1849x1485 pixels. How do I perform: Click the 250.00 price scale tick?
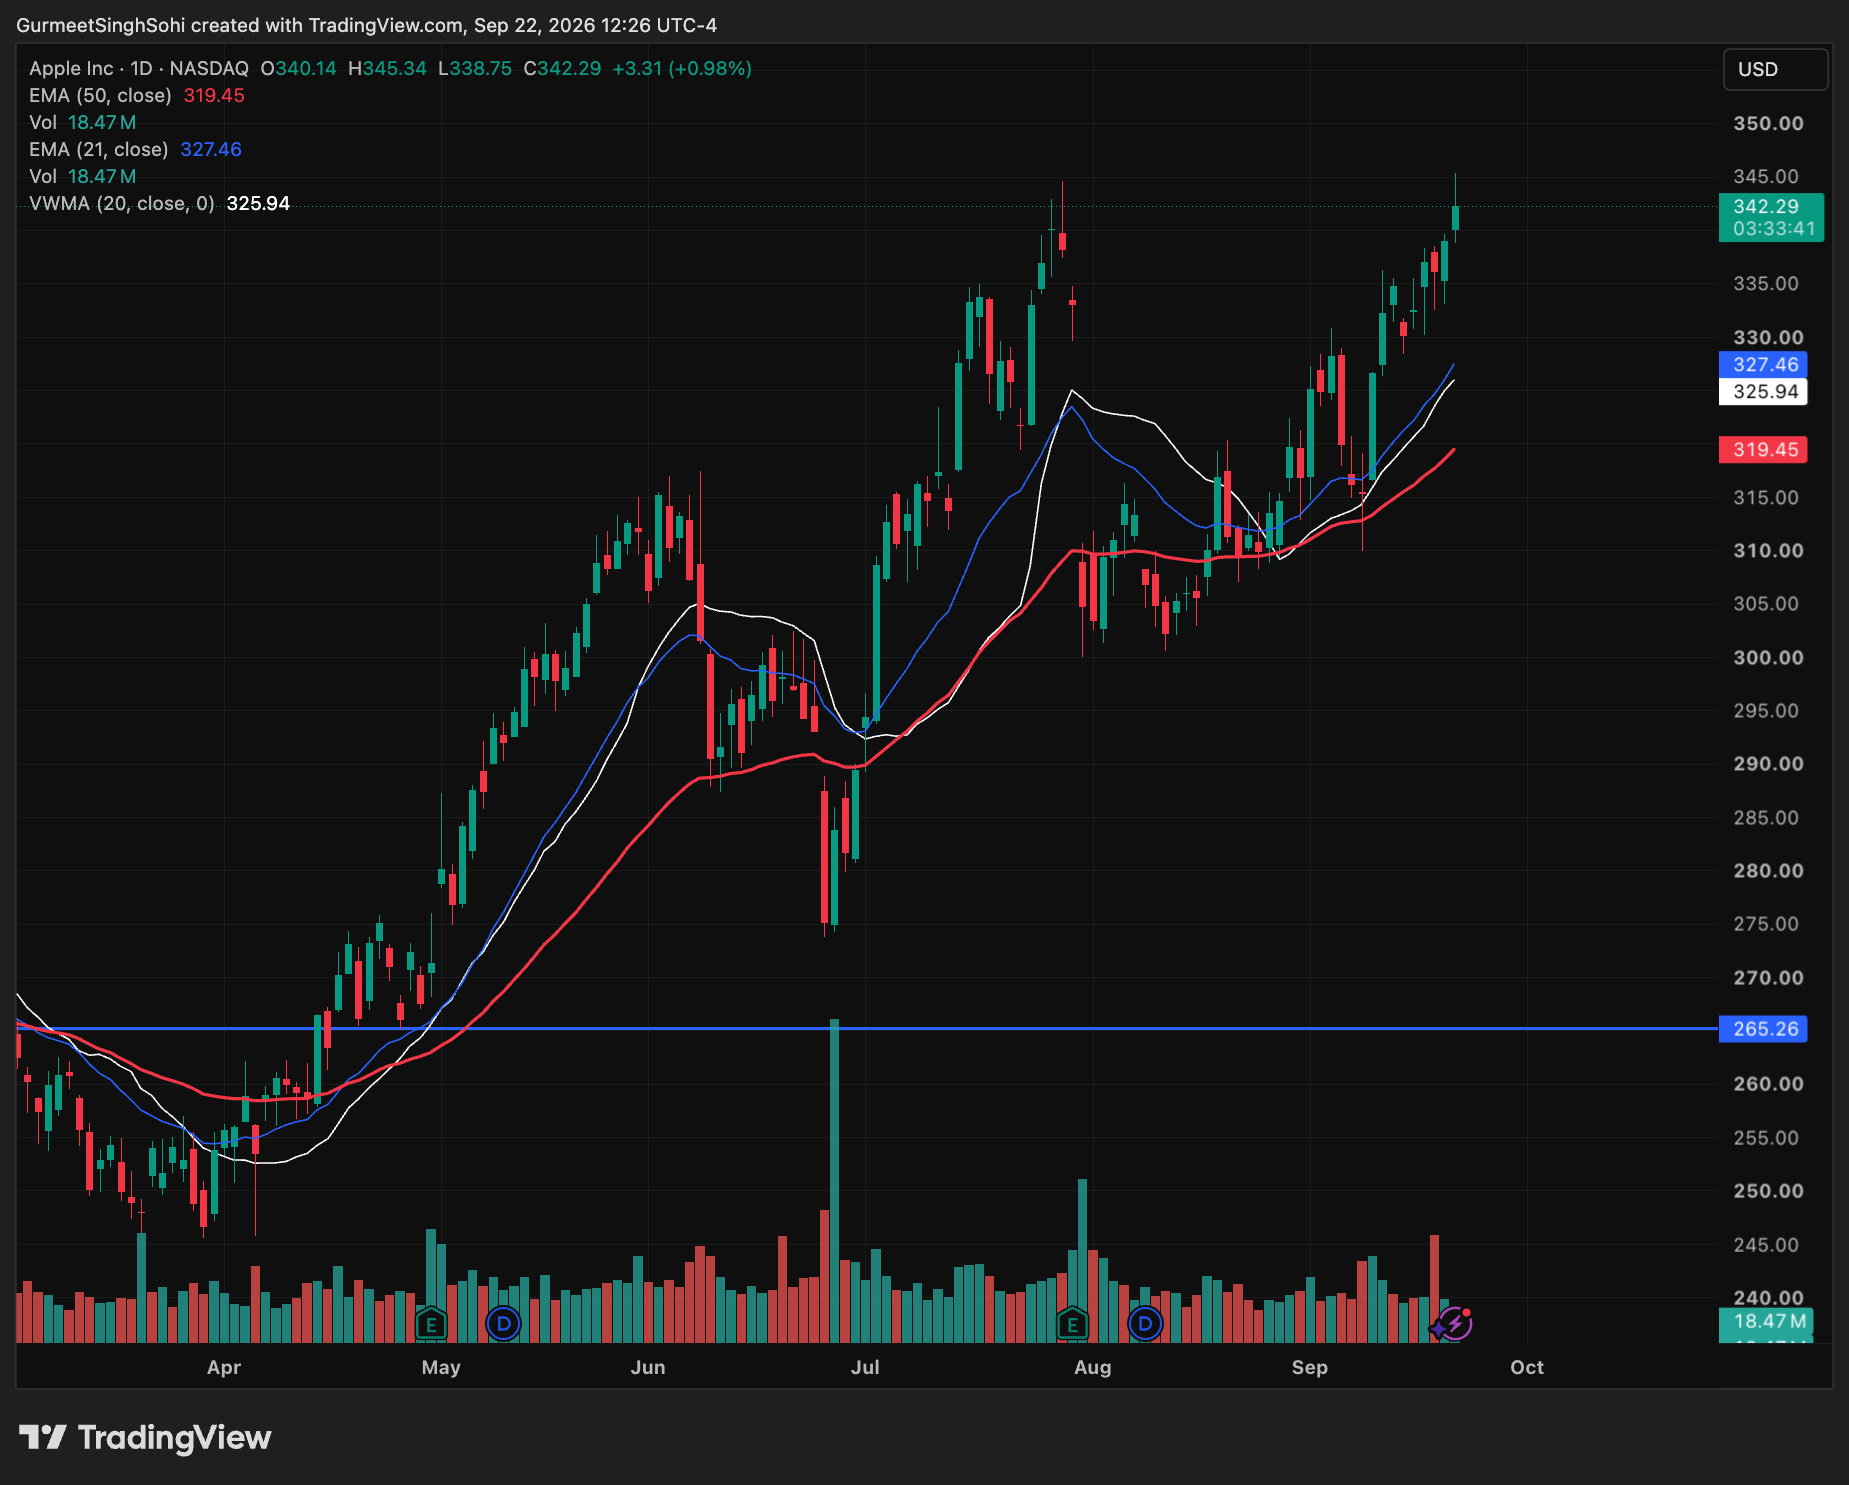tap(1768, 1190)
